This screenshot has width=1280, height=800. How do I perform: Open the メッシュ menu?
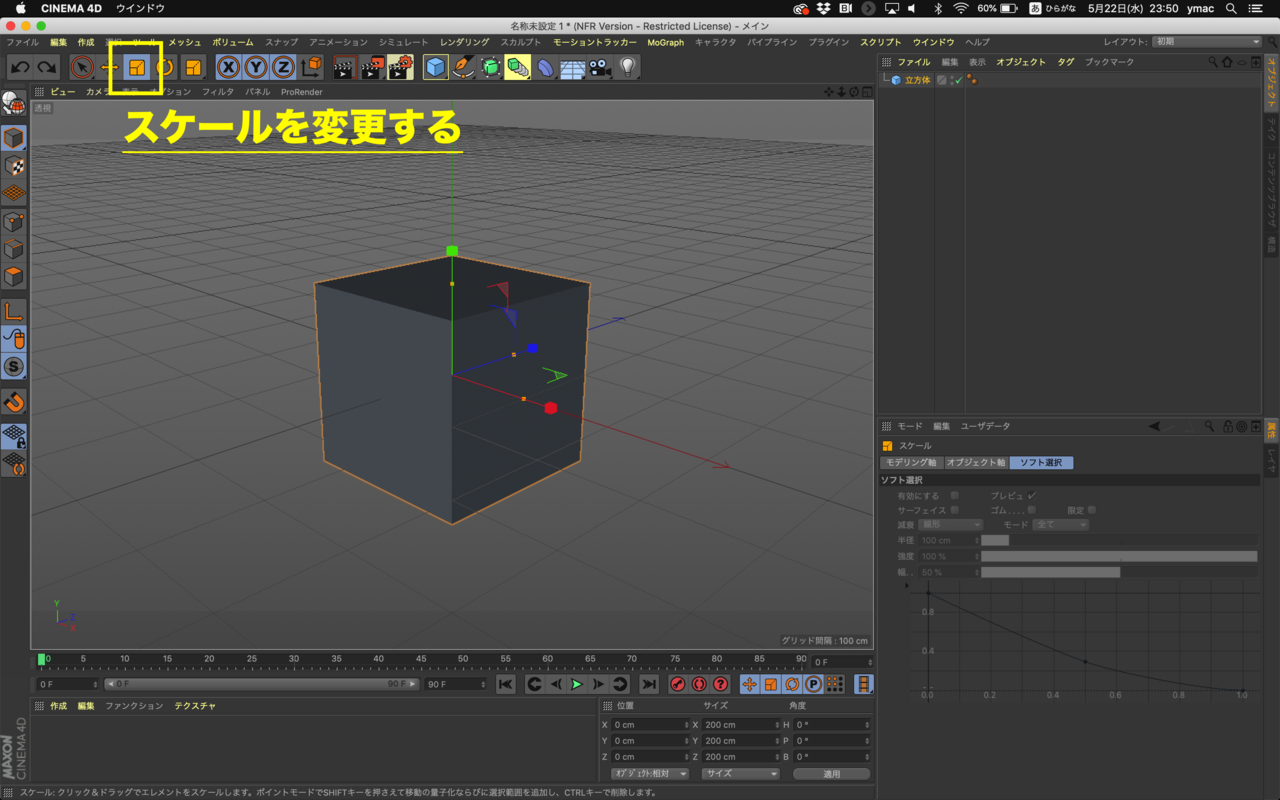(x=184, y=43)
